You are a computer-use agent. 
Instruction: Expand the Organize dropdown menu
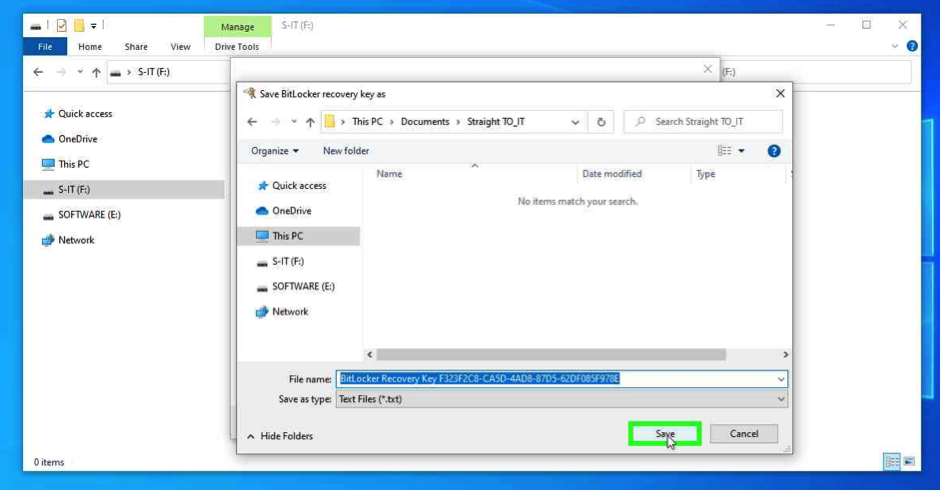274,151
